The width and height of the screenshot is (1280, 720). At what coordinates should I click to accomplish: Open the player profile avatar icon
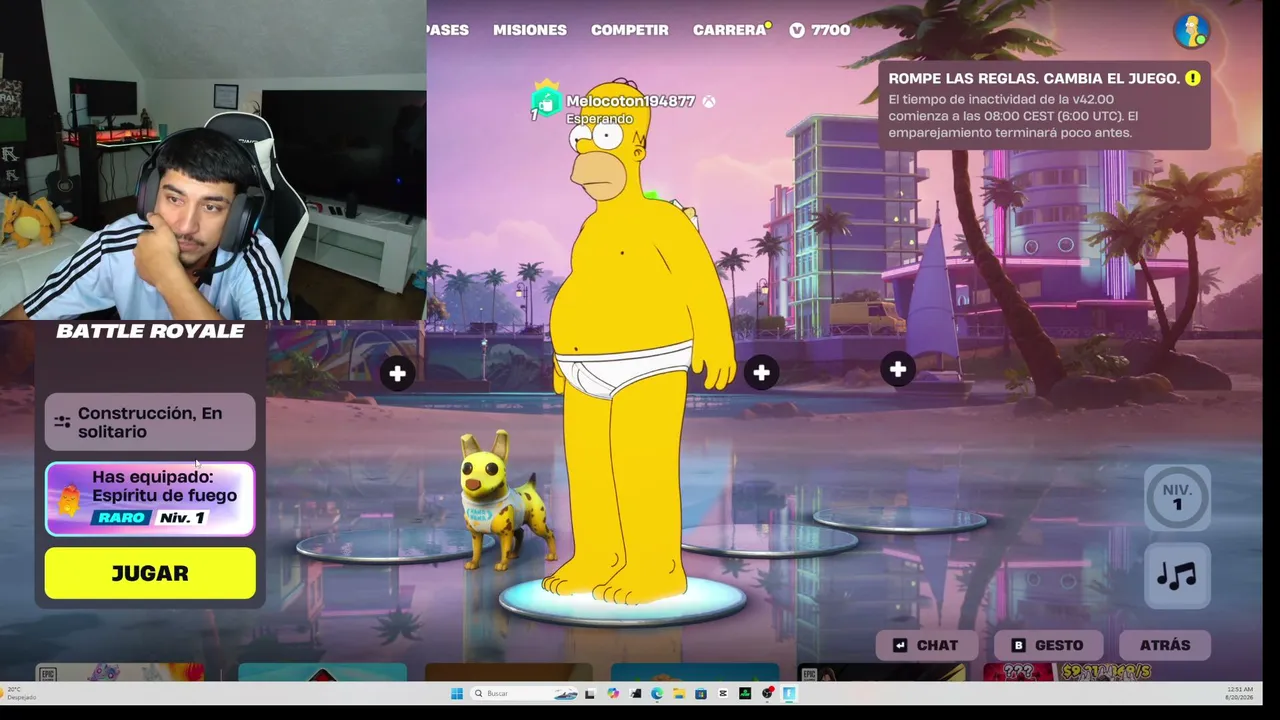point(1191,30)
